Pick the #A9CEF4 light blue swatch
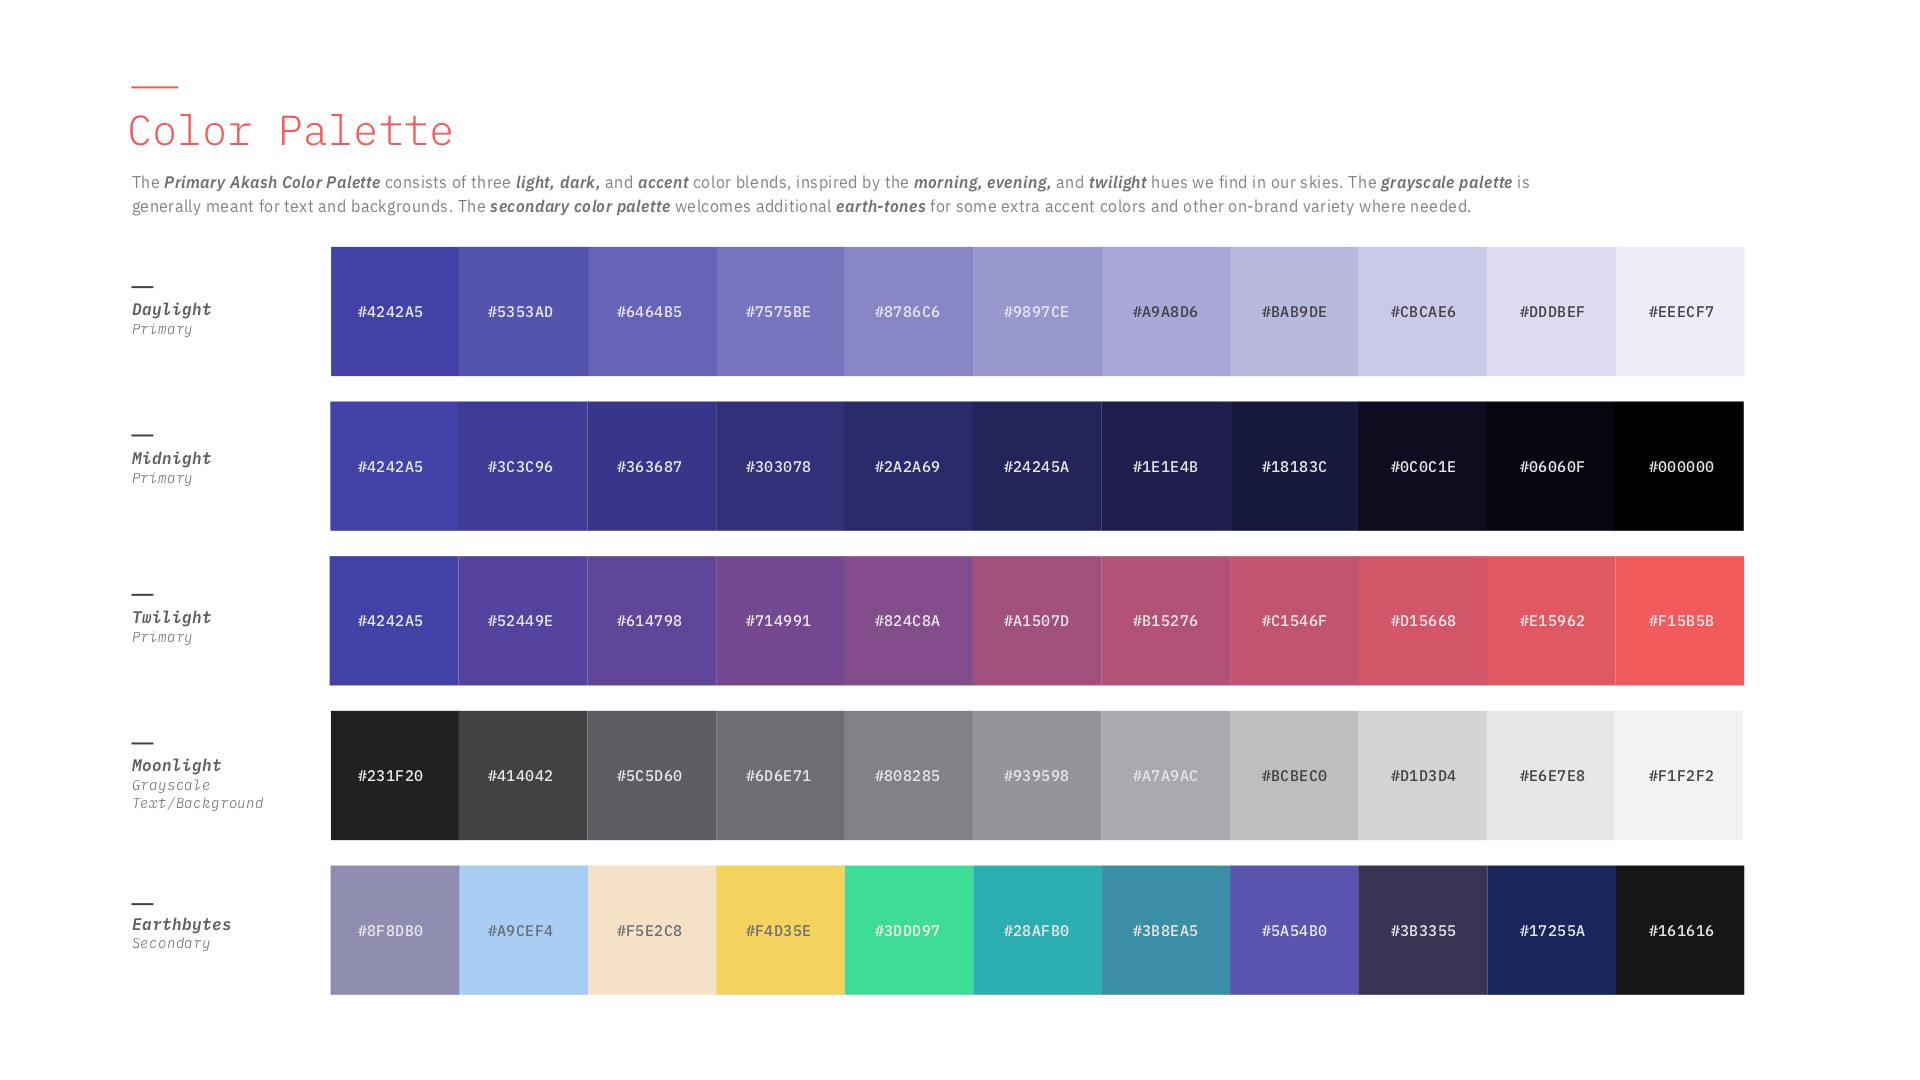This screenshot has height=1080, width=1920. (523, 930)
